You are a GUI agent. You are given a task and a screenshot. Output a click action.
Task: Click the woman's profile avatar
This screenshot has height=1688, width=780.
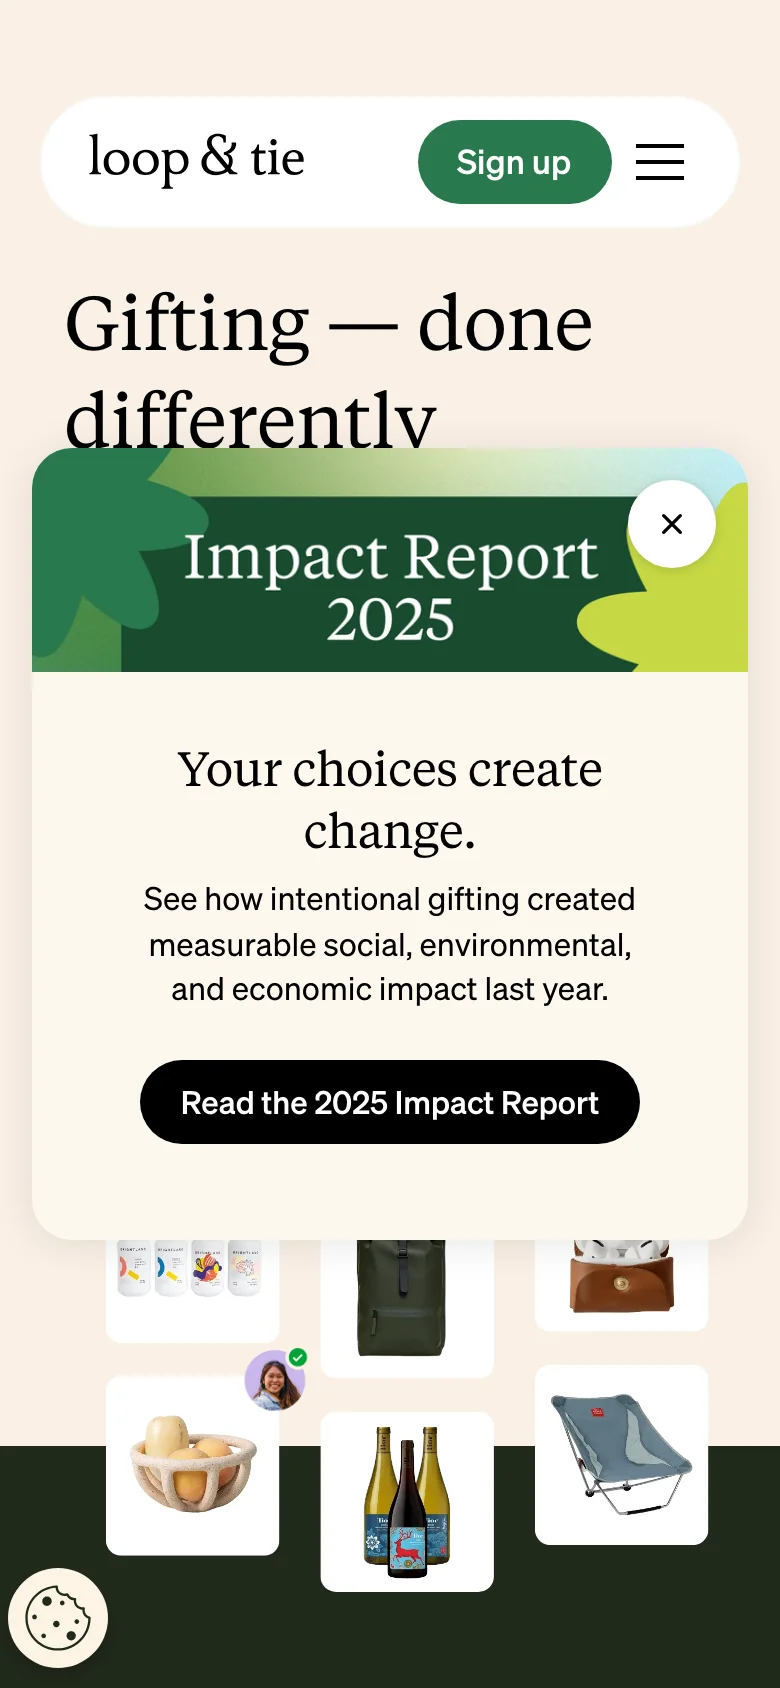coord(273,1382)
